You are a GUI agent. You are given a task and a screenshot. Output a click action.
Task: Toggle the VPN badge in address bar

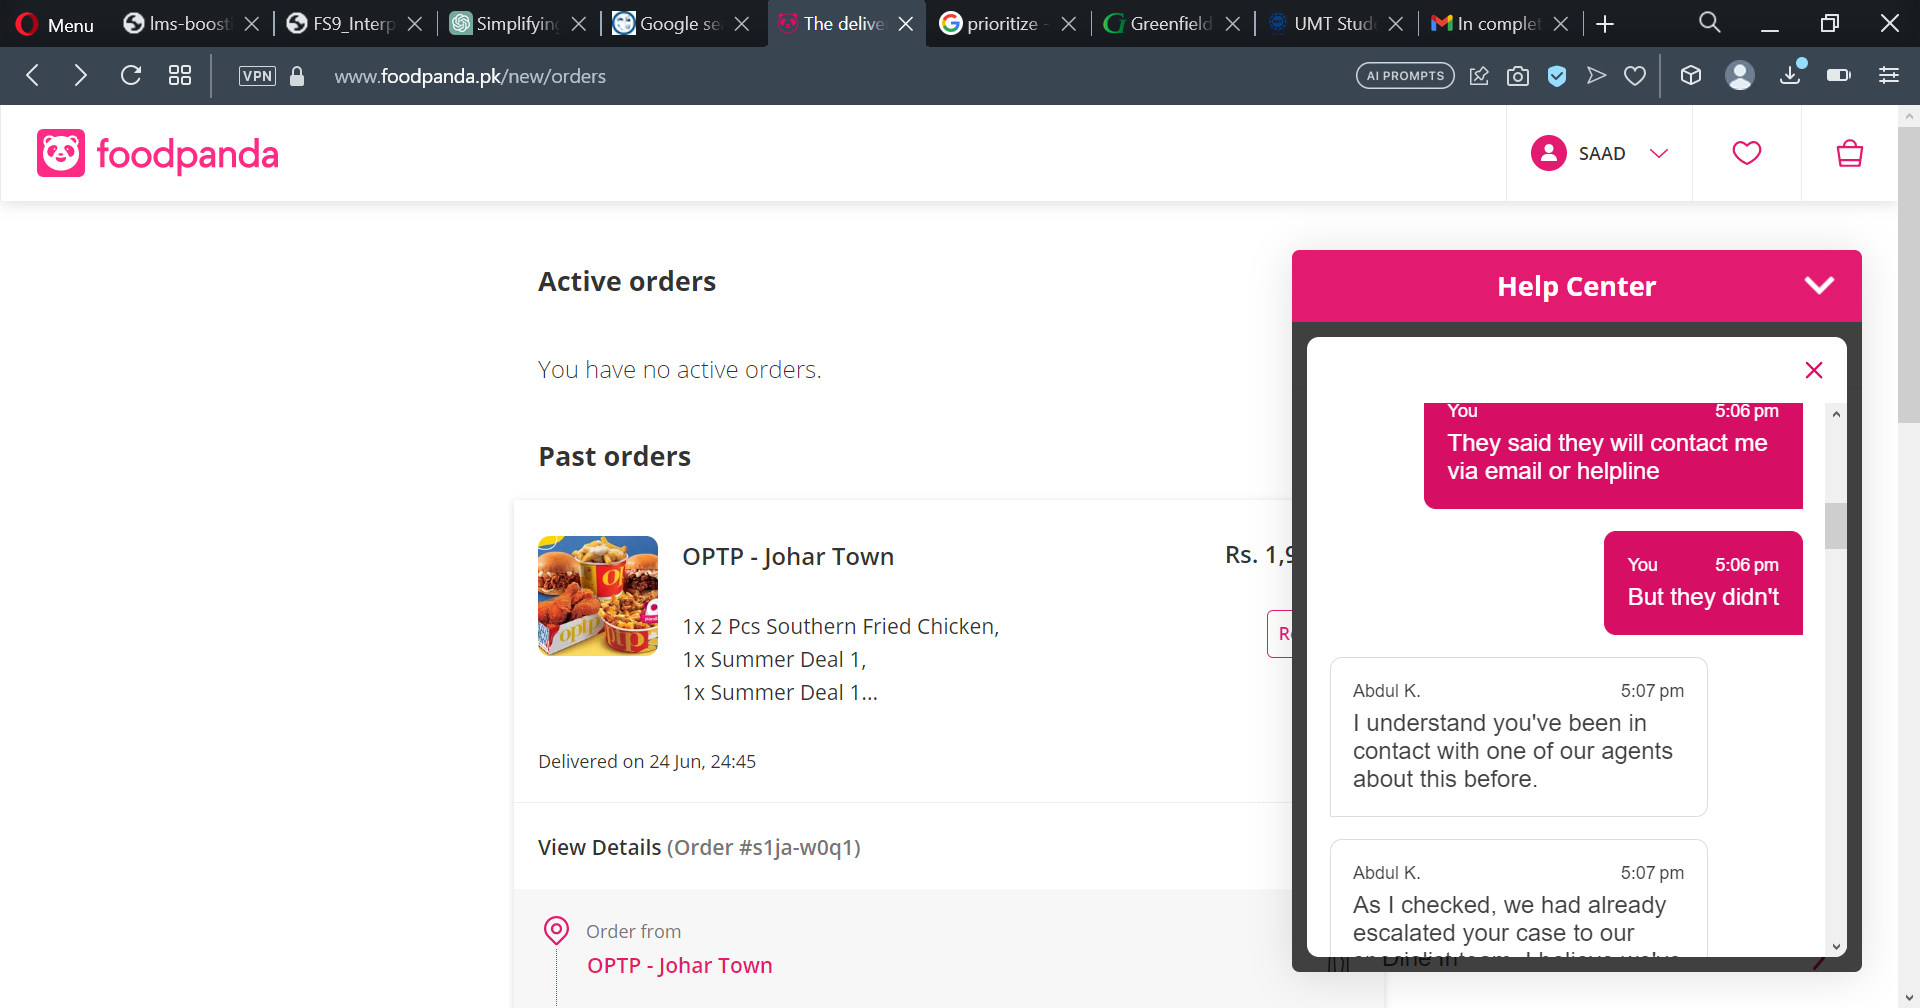256,75
